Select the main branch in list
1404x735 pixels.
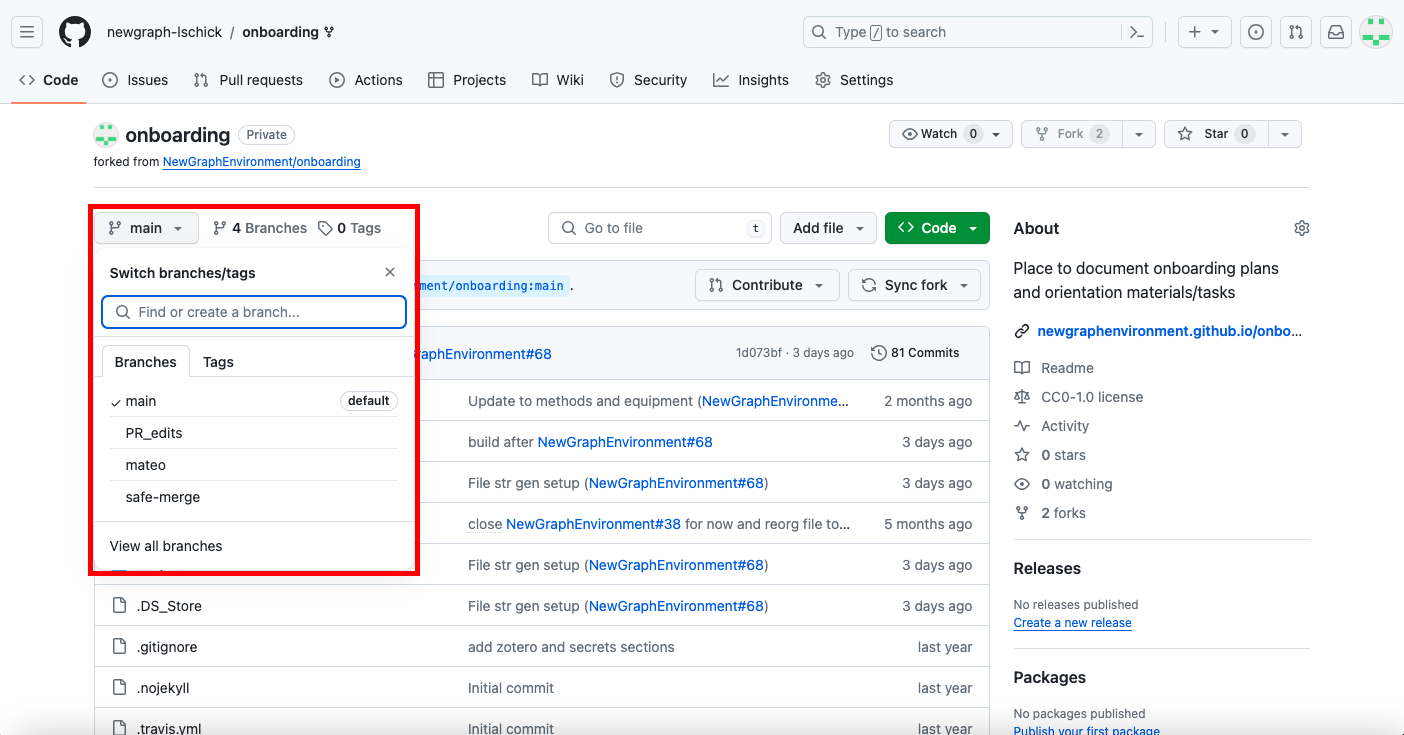click(254, 401)
